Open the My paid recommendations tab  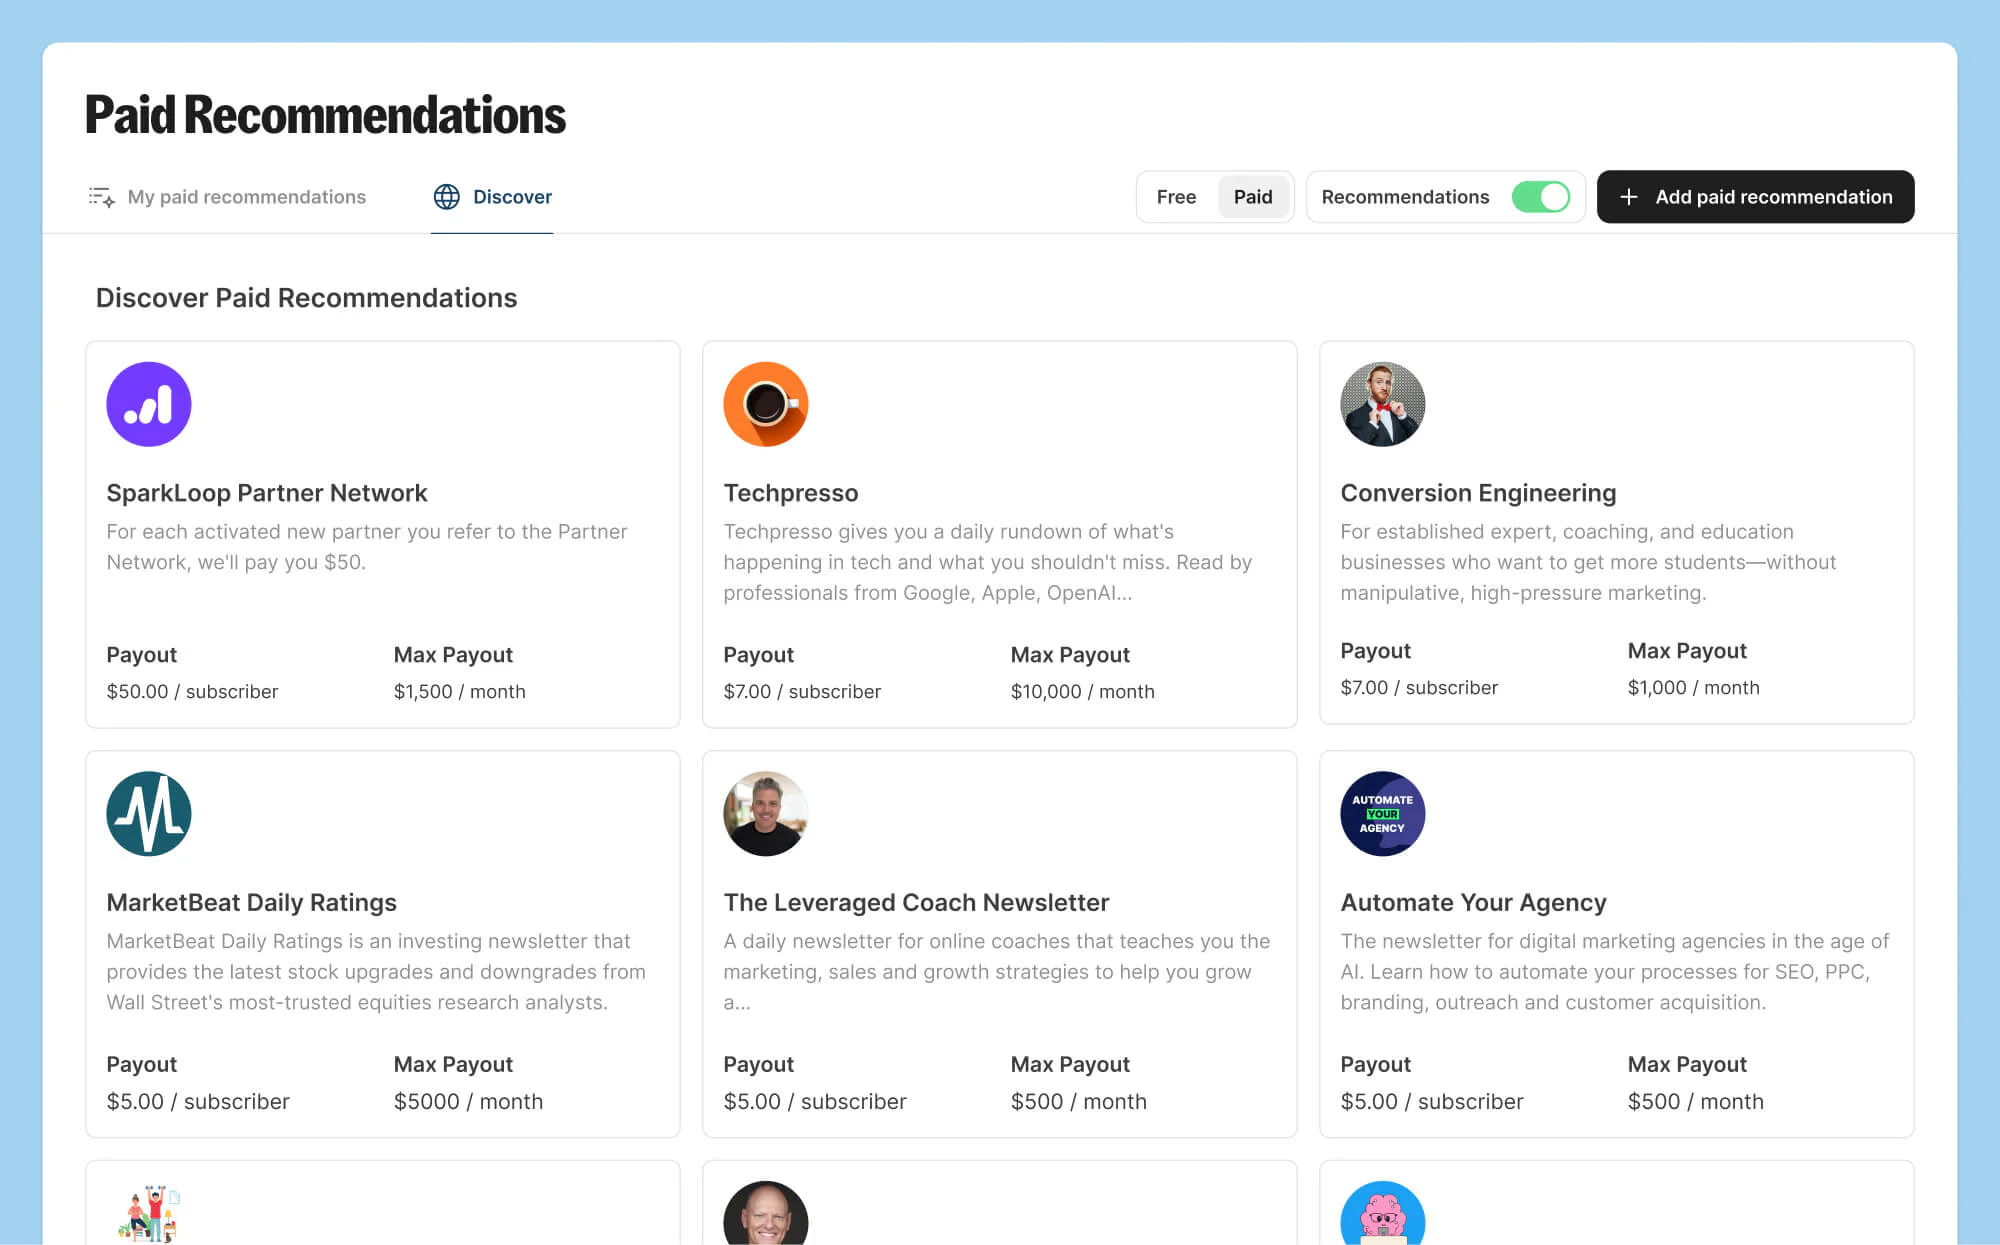point(247,197)
